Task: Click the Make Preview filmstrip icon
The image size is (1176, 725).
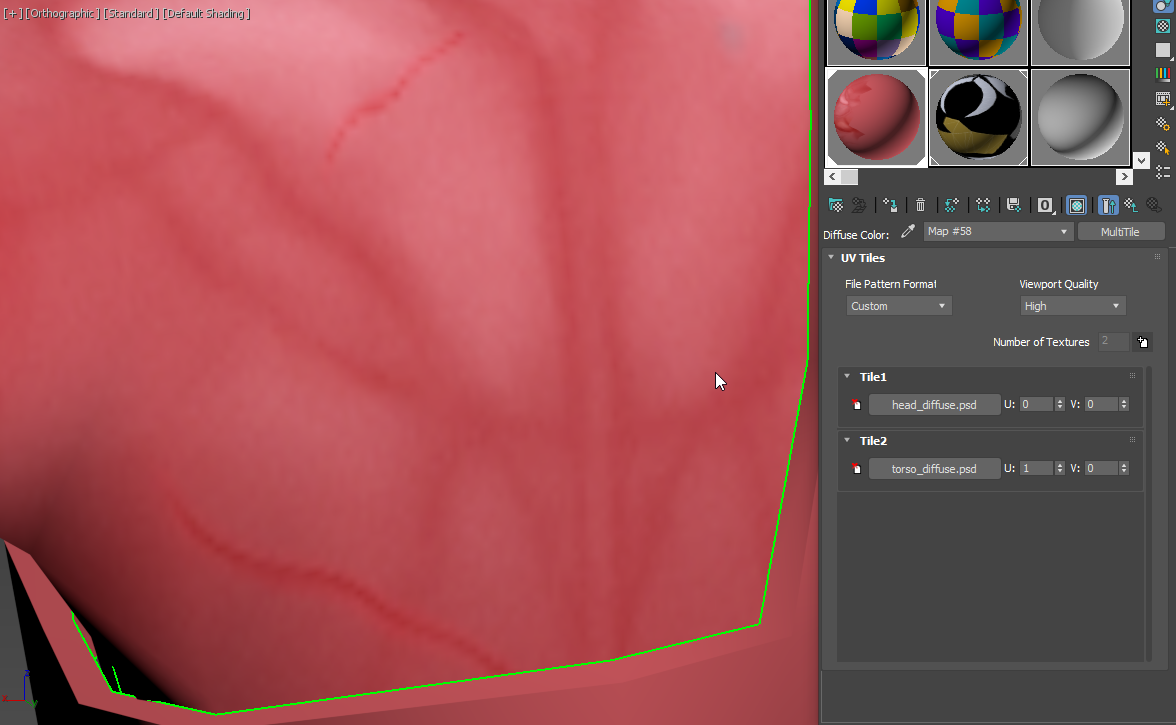Action: point(1163,96)
